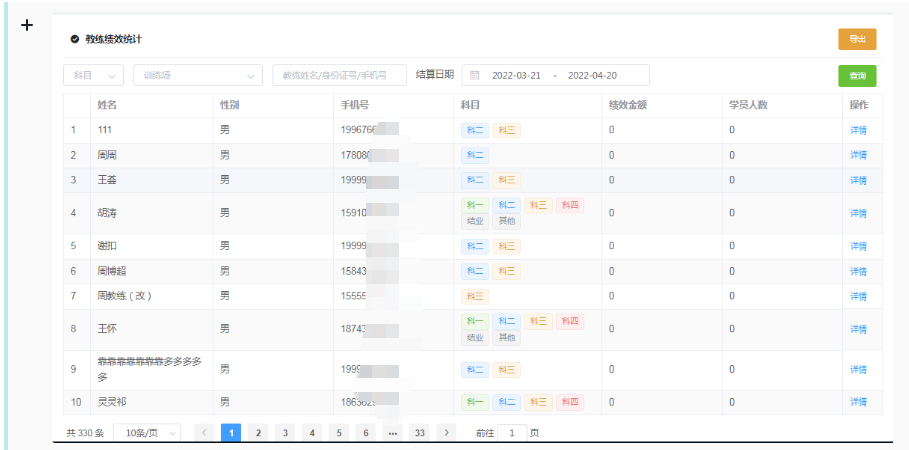Select page 4 in pagination
This screenshot has width=909, height=450.
click(x=312, y=433)
